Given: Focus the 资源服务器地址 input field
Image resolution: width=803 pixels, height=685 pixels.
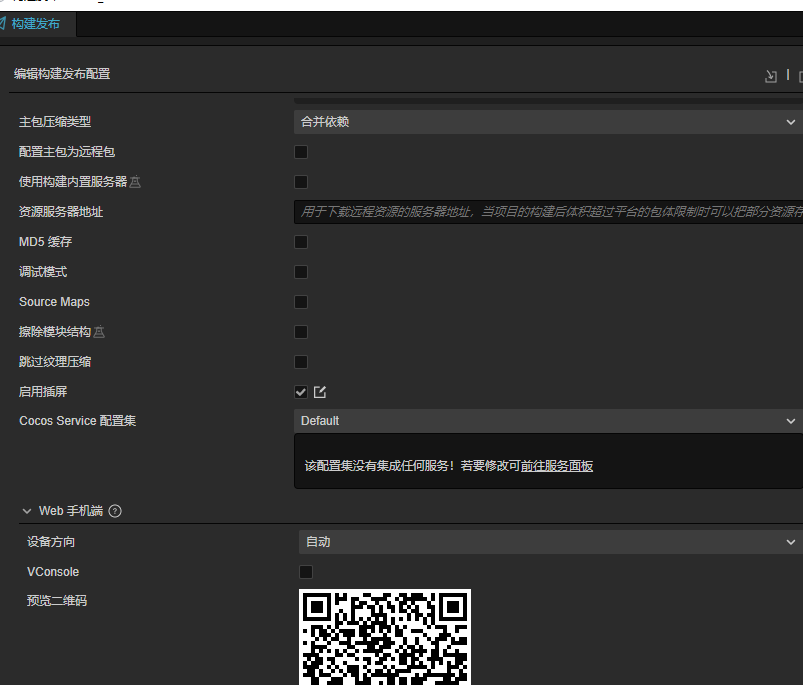Looking at the screenshot, I should [548, 212].
